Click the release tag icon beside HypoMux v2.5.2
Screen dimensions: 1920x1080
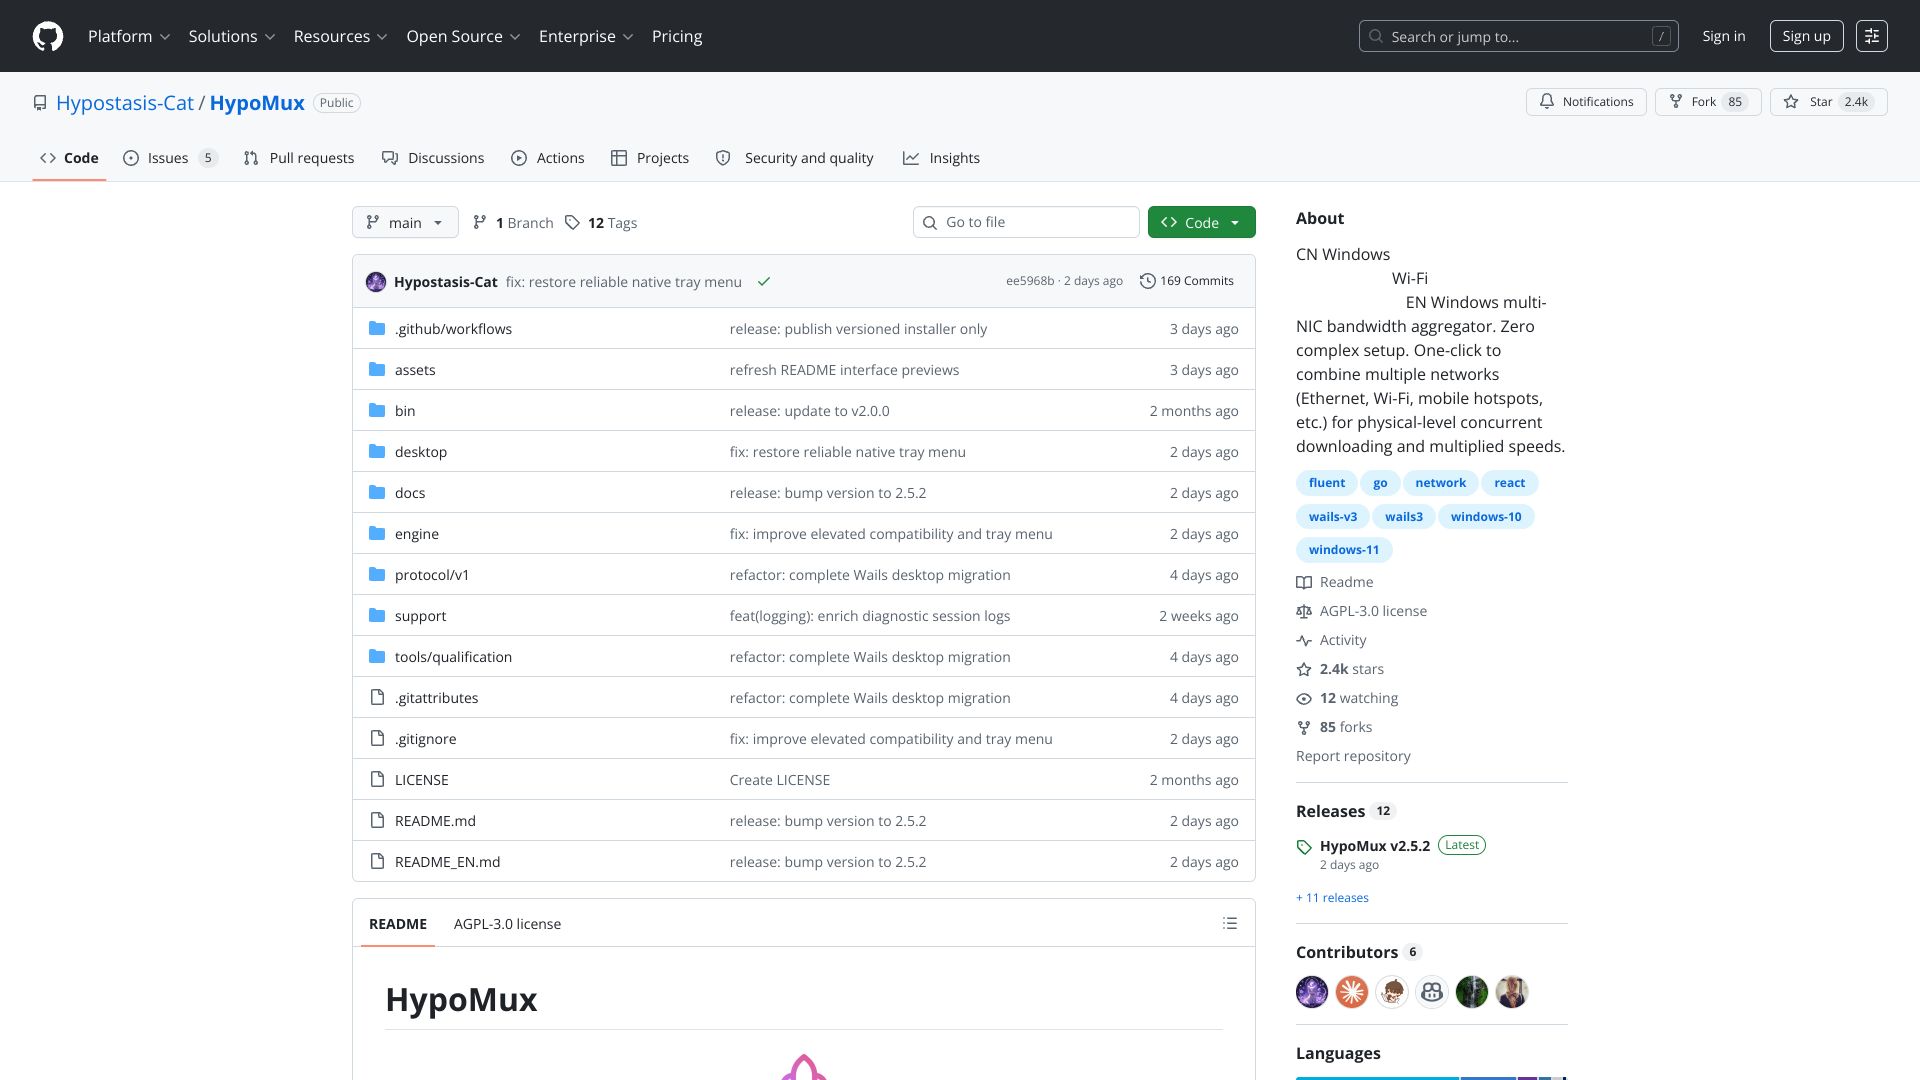tap(1304, 847)
